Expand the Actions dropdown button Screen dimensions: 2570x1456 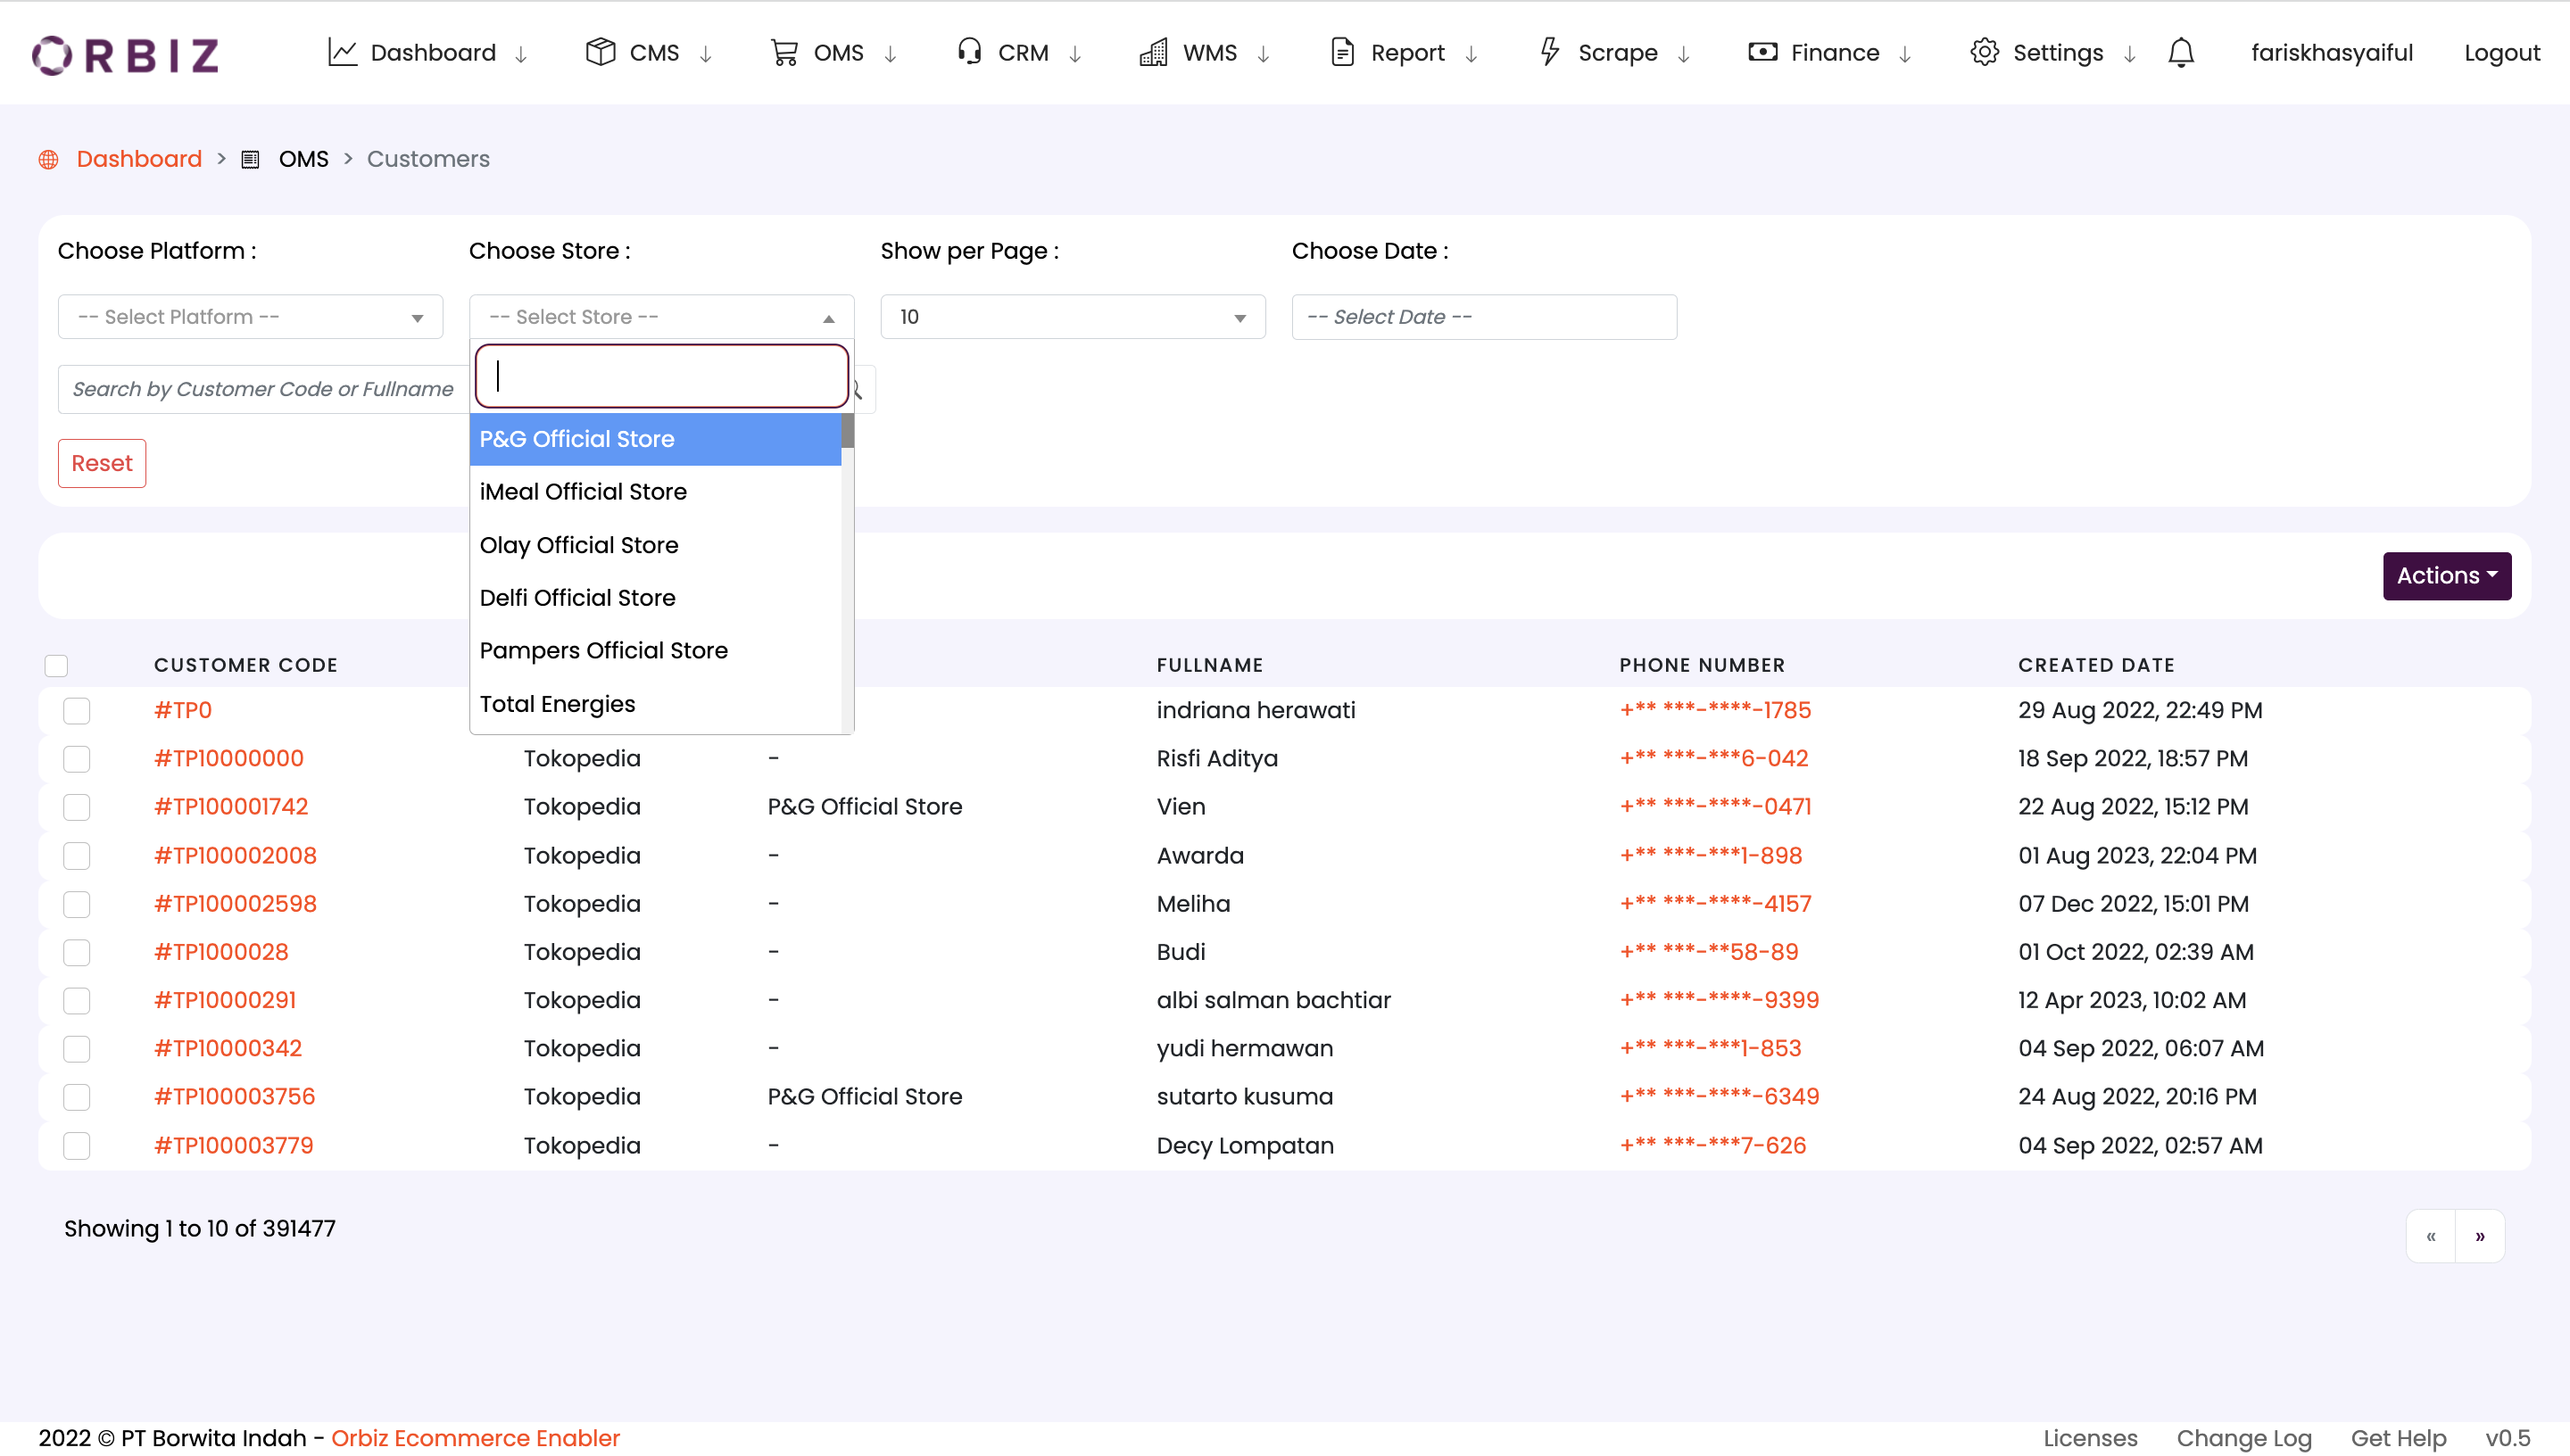click(2447, 576)
